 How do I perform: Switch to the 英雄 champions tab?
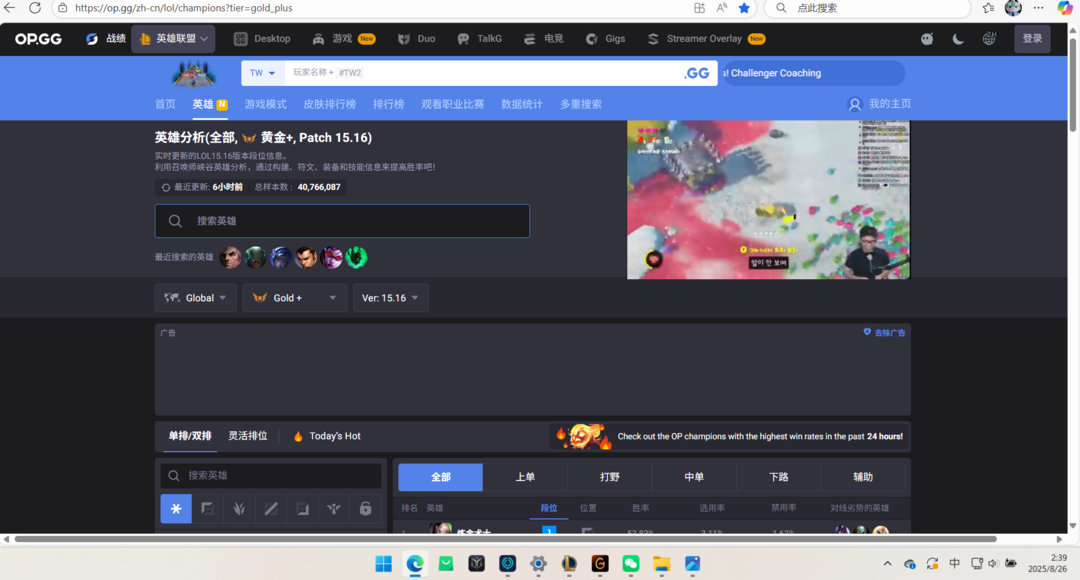[209, 105]
